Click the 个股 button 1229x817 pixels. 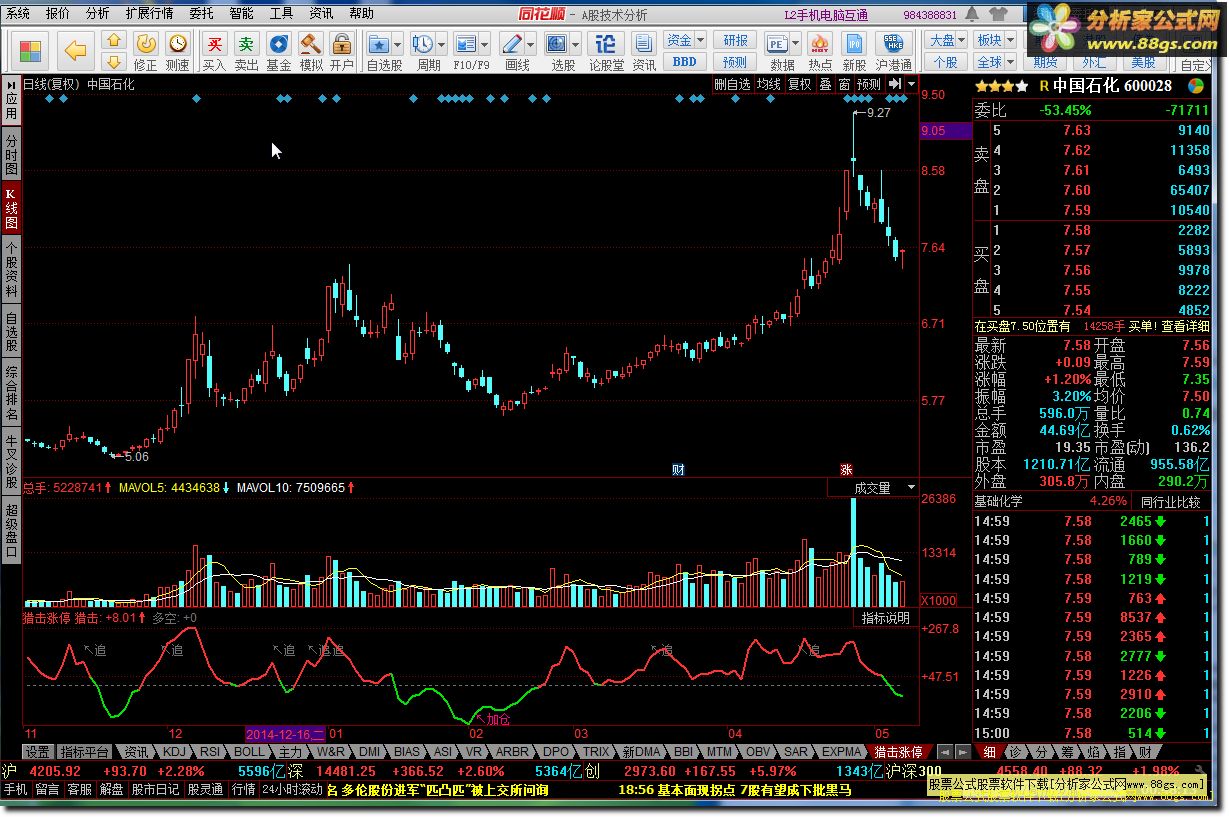point(945,62)
